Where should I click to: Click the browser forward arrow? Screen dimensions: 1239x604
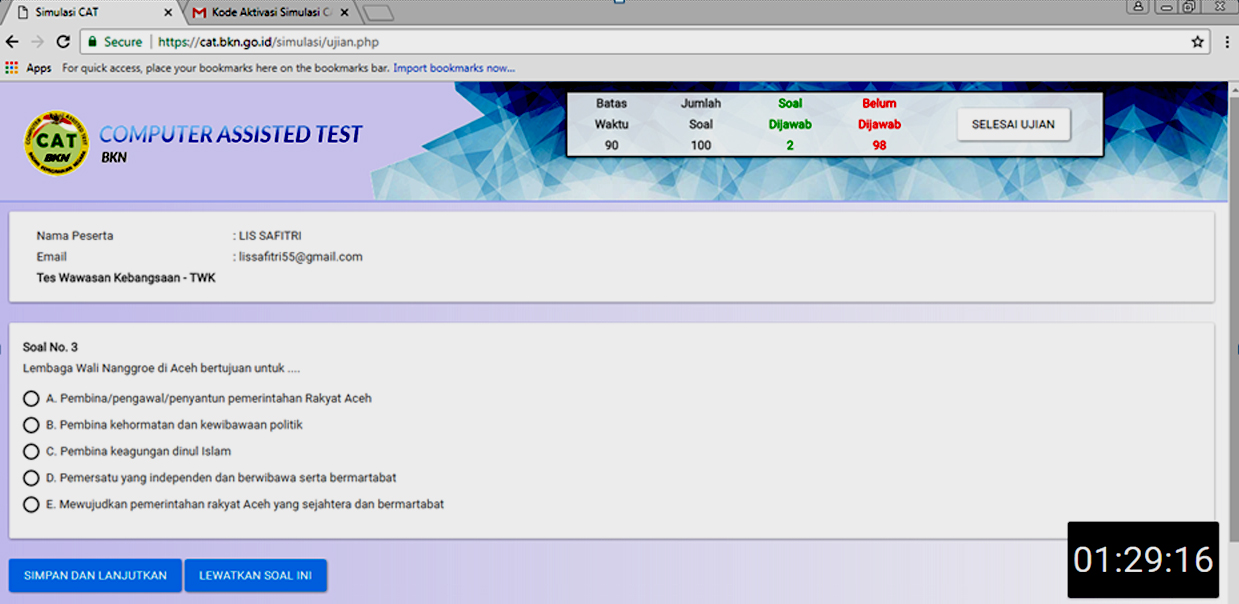[38, 42]
